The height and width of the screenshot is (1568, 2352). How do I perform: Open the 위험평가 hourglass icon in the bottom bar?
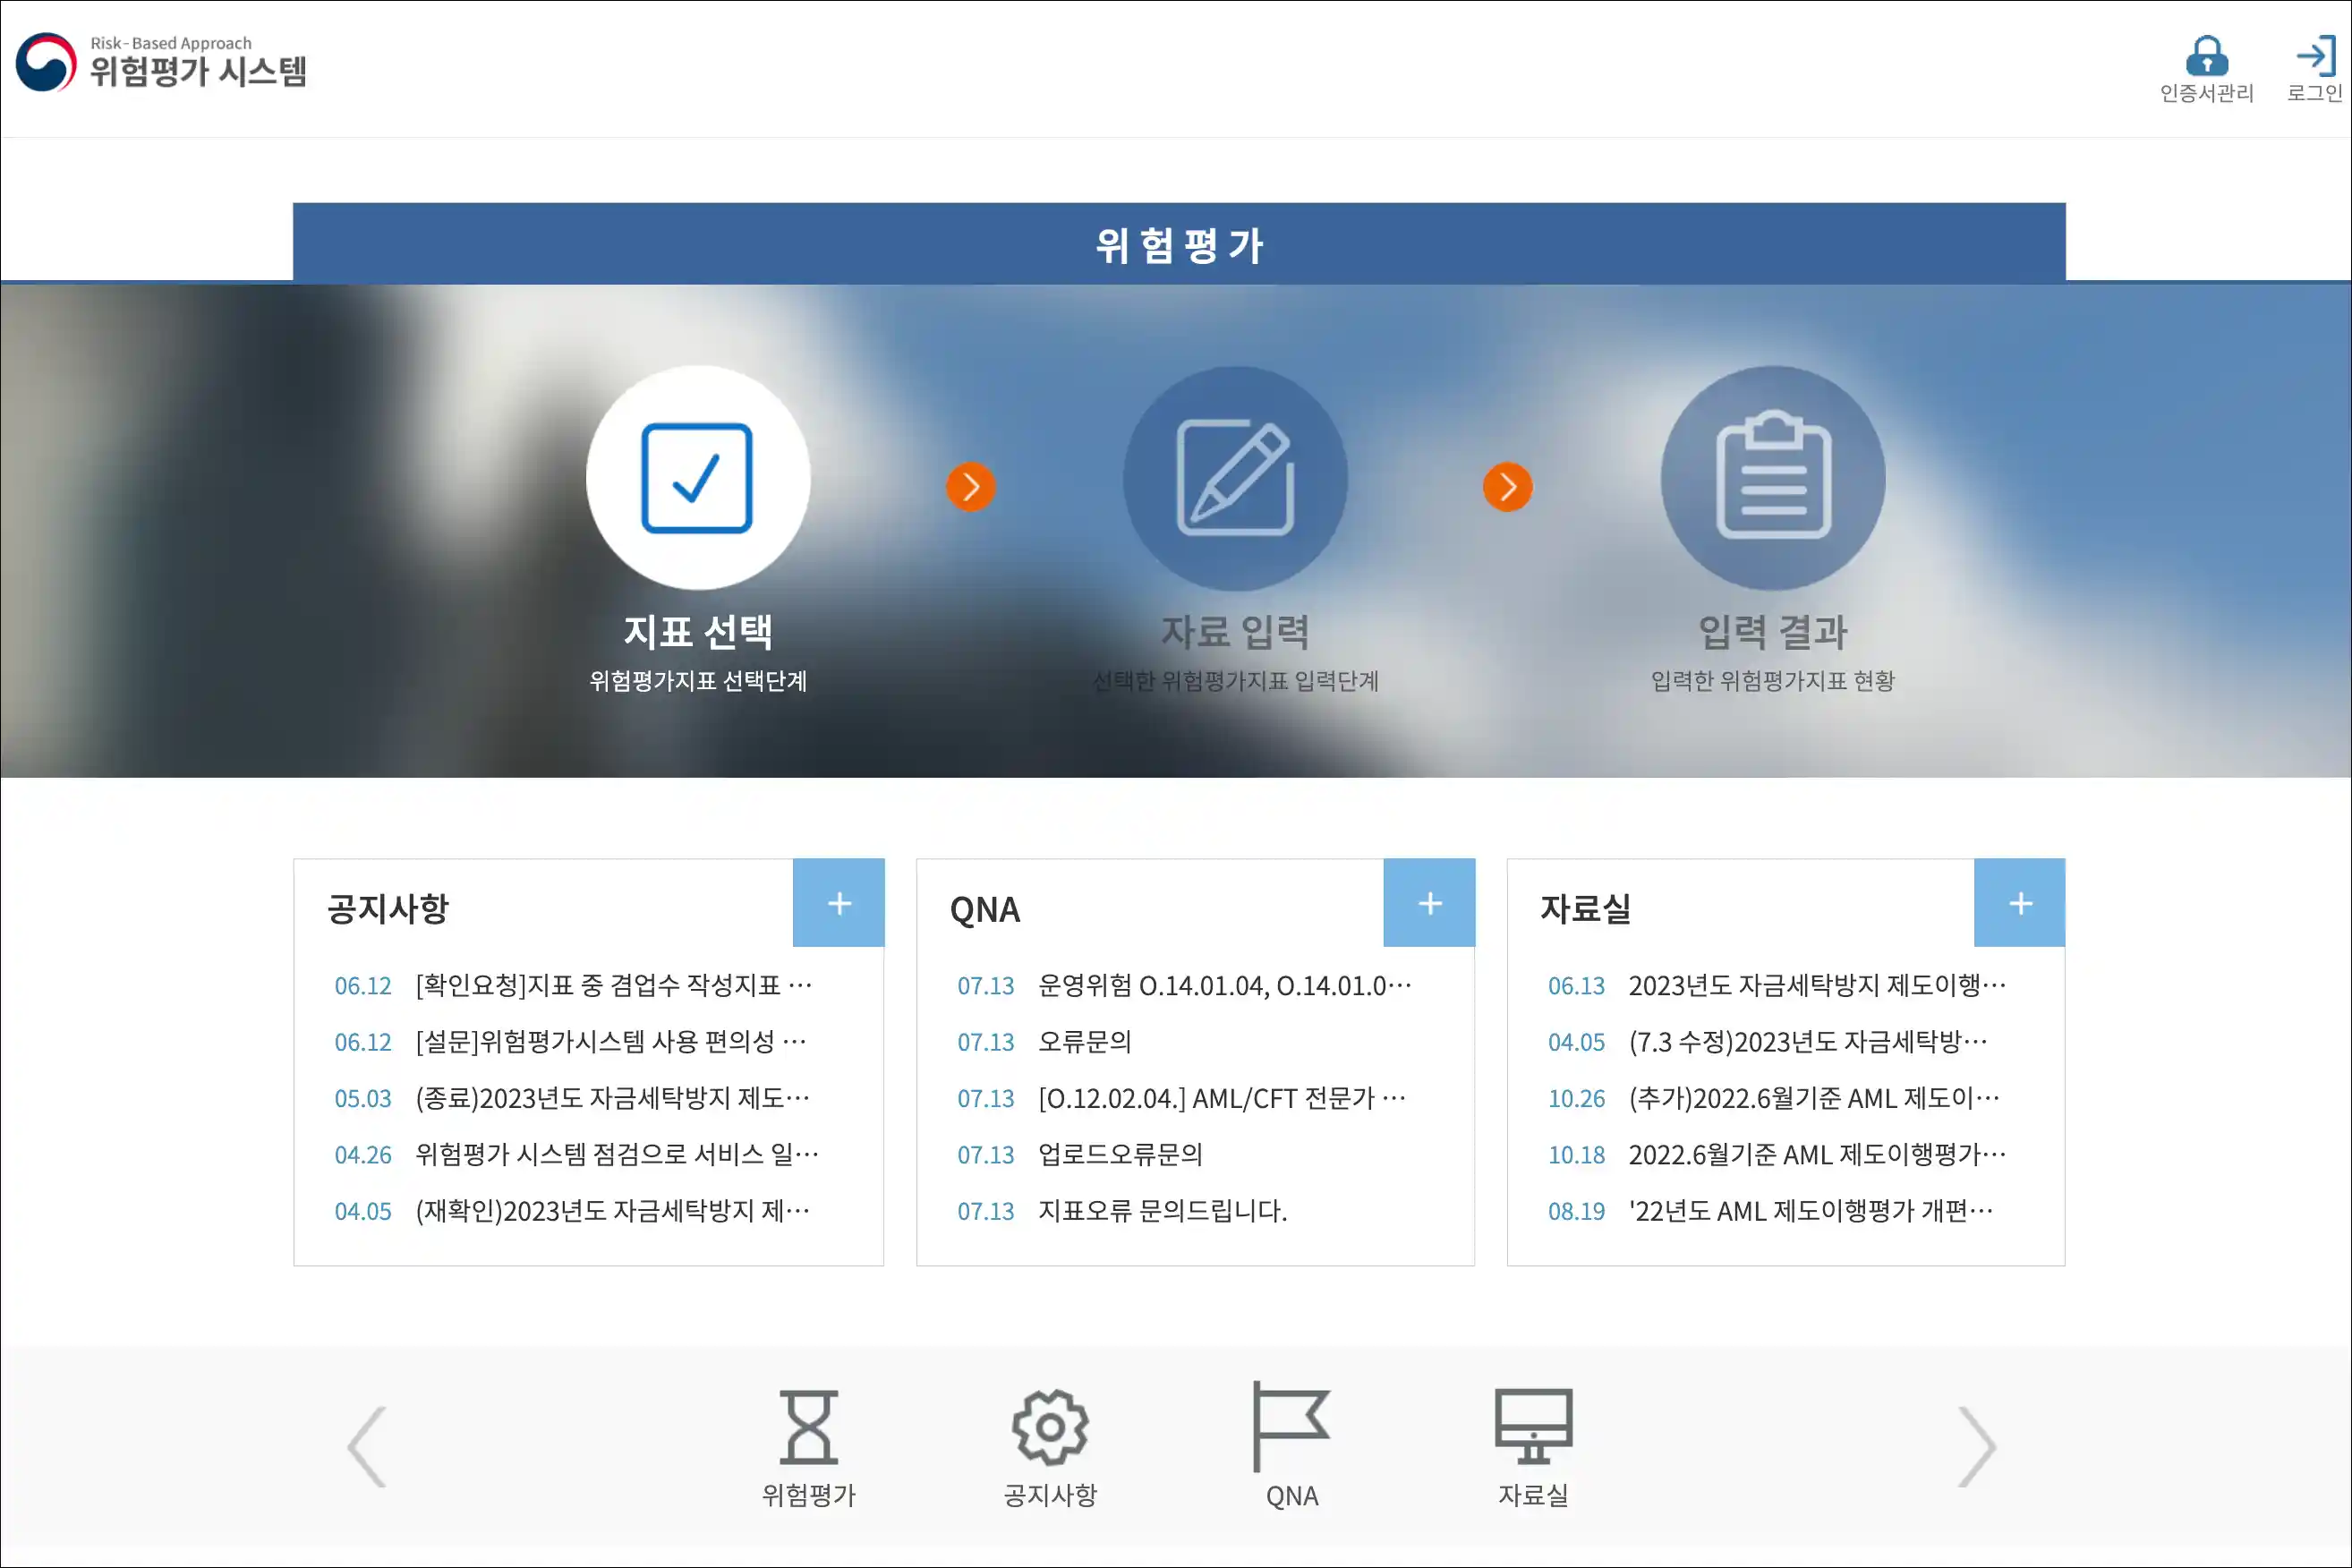pos(809,1427)
